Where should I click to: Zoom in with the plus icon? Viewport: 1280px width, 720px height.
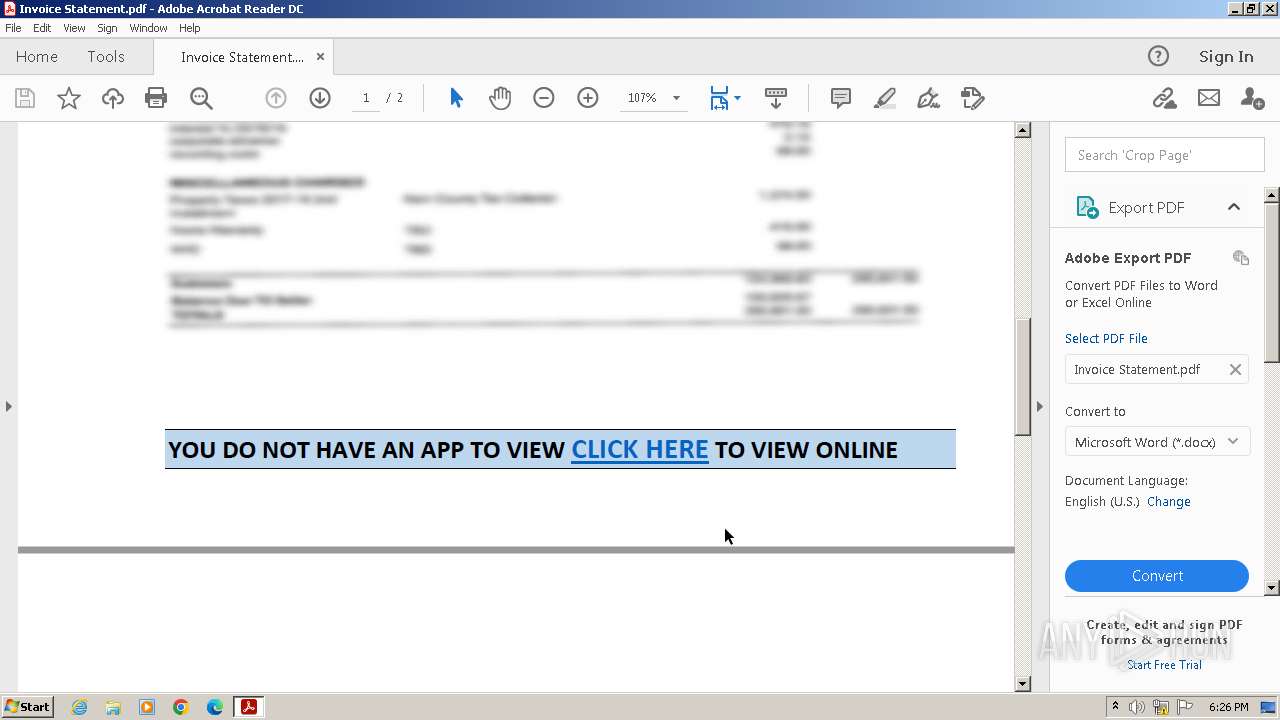click(588, 98)
